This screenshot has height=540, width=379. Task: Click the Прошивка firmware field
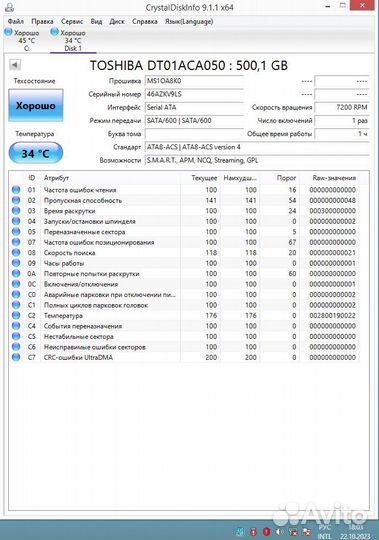pos(194,81)
